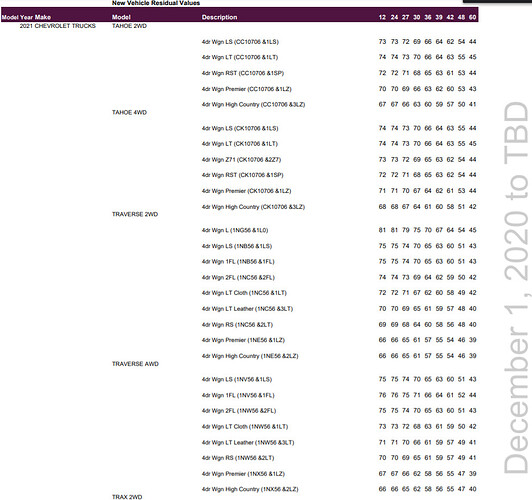
Task: Select the TAHOE 4WD model label
Action: coord(129,112)
